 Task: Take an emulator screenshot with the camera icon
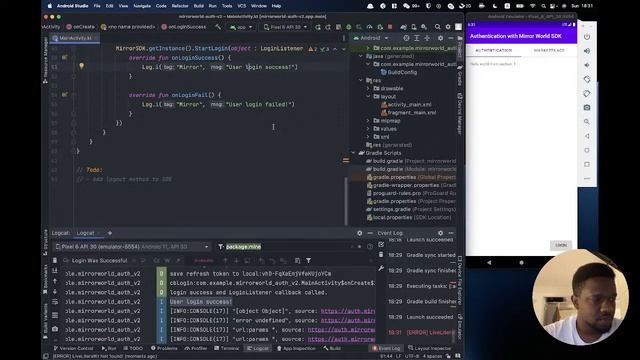coord(587,107)
